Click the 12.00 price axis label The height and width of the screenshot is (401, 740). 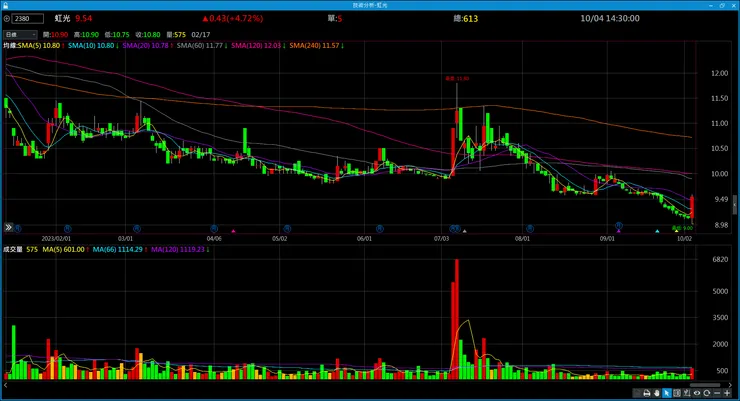719,74
